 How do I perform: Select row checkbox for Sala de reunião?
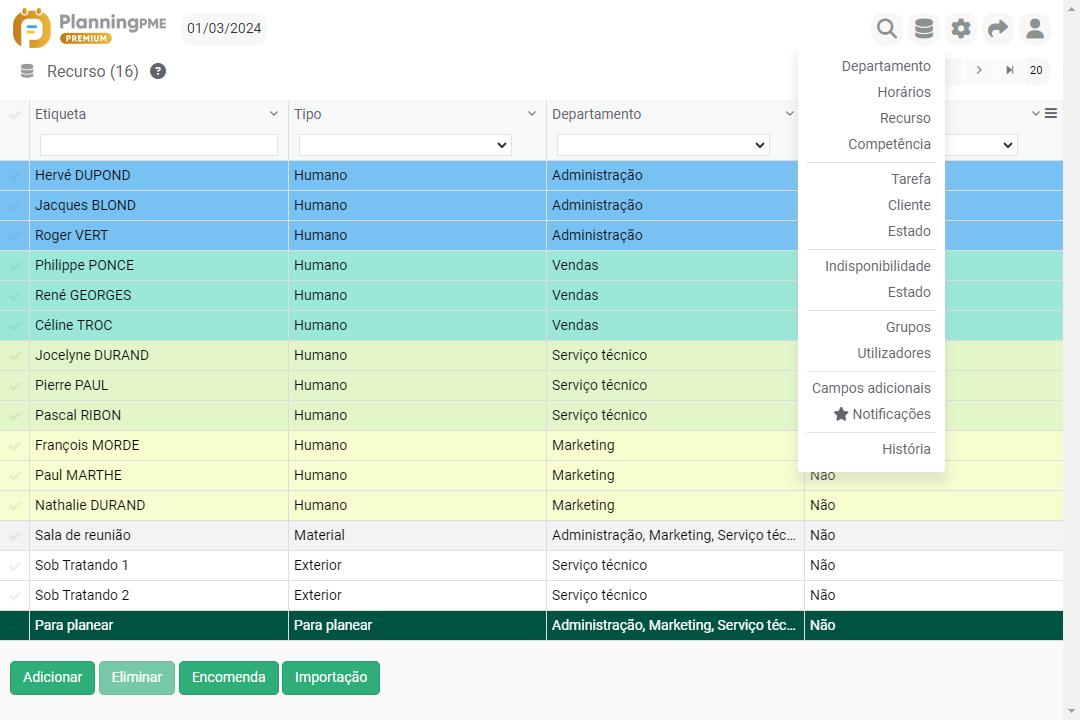14,535
